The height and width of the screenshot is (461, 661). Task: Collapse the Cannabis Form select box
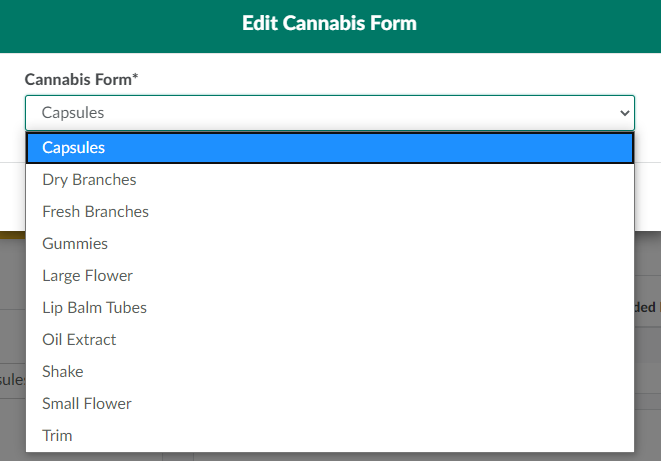point(330,113)
